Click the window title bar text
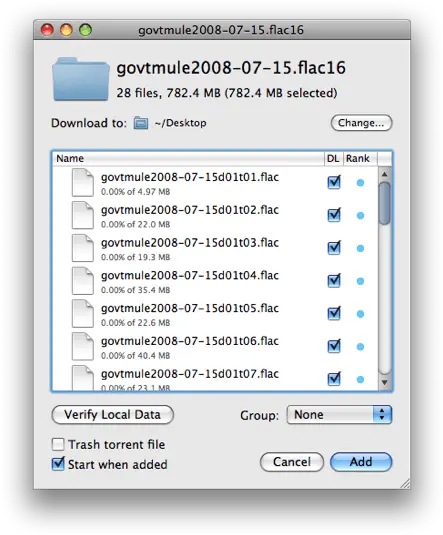This screenshot has height=535, width=443. pos(221,30)
